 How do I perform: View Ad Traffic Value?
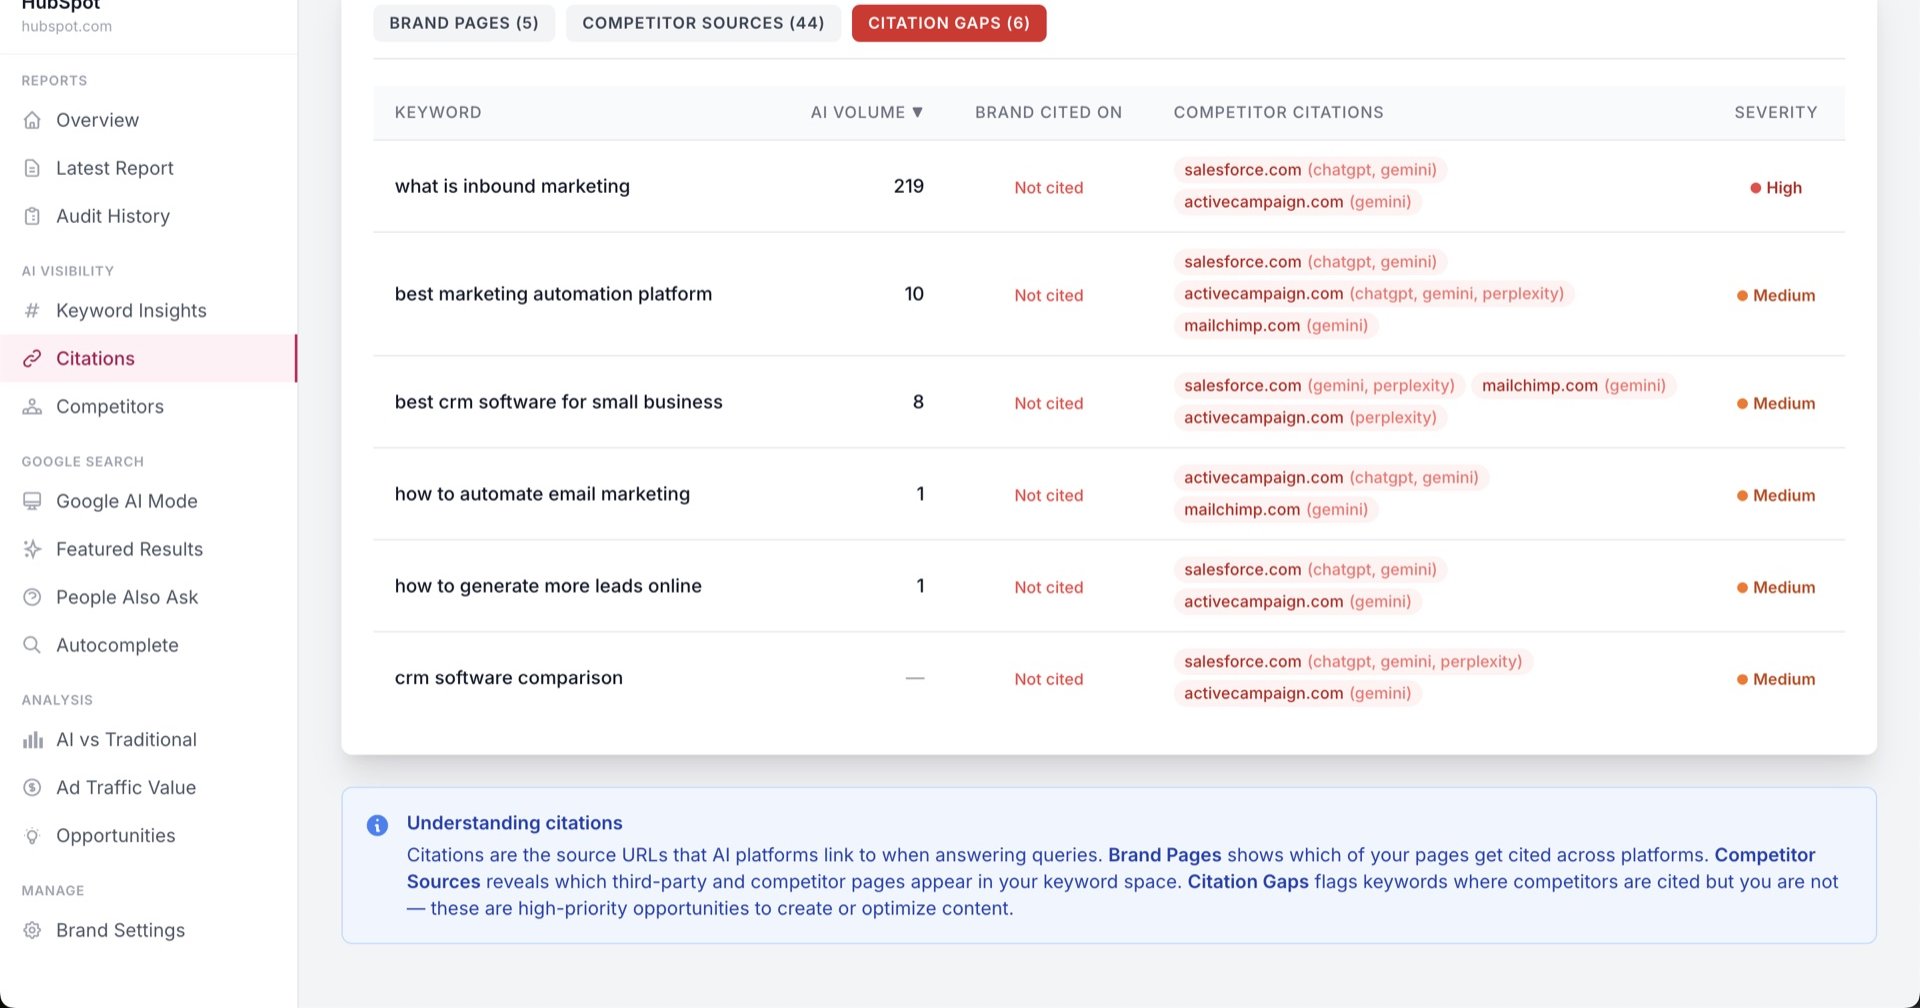(148, 788)
